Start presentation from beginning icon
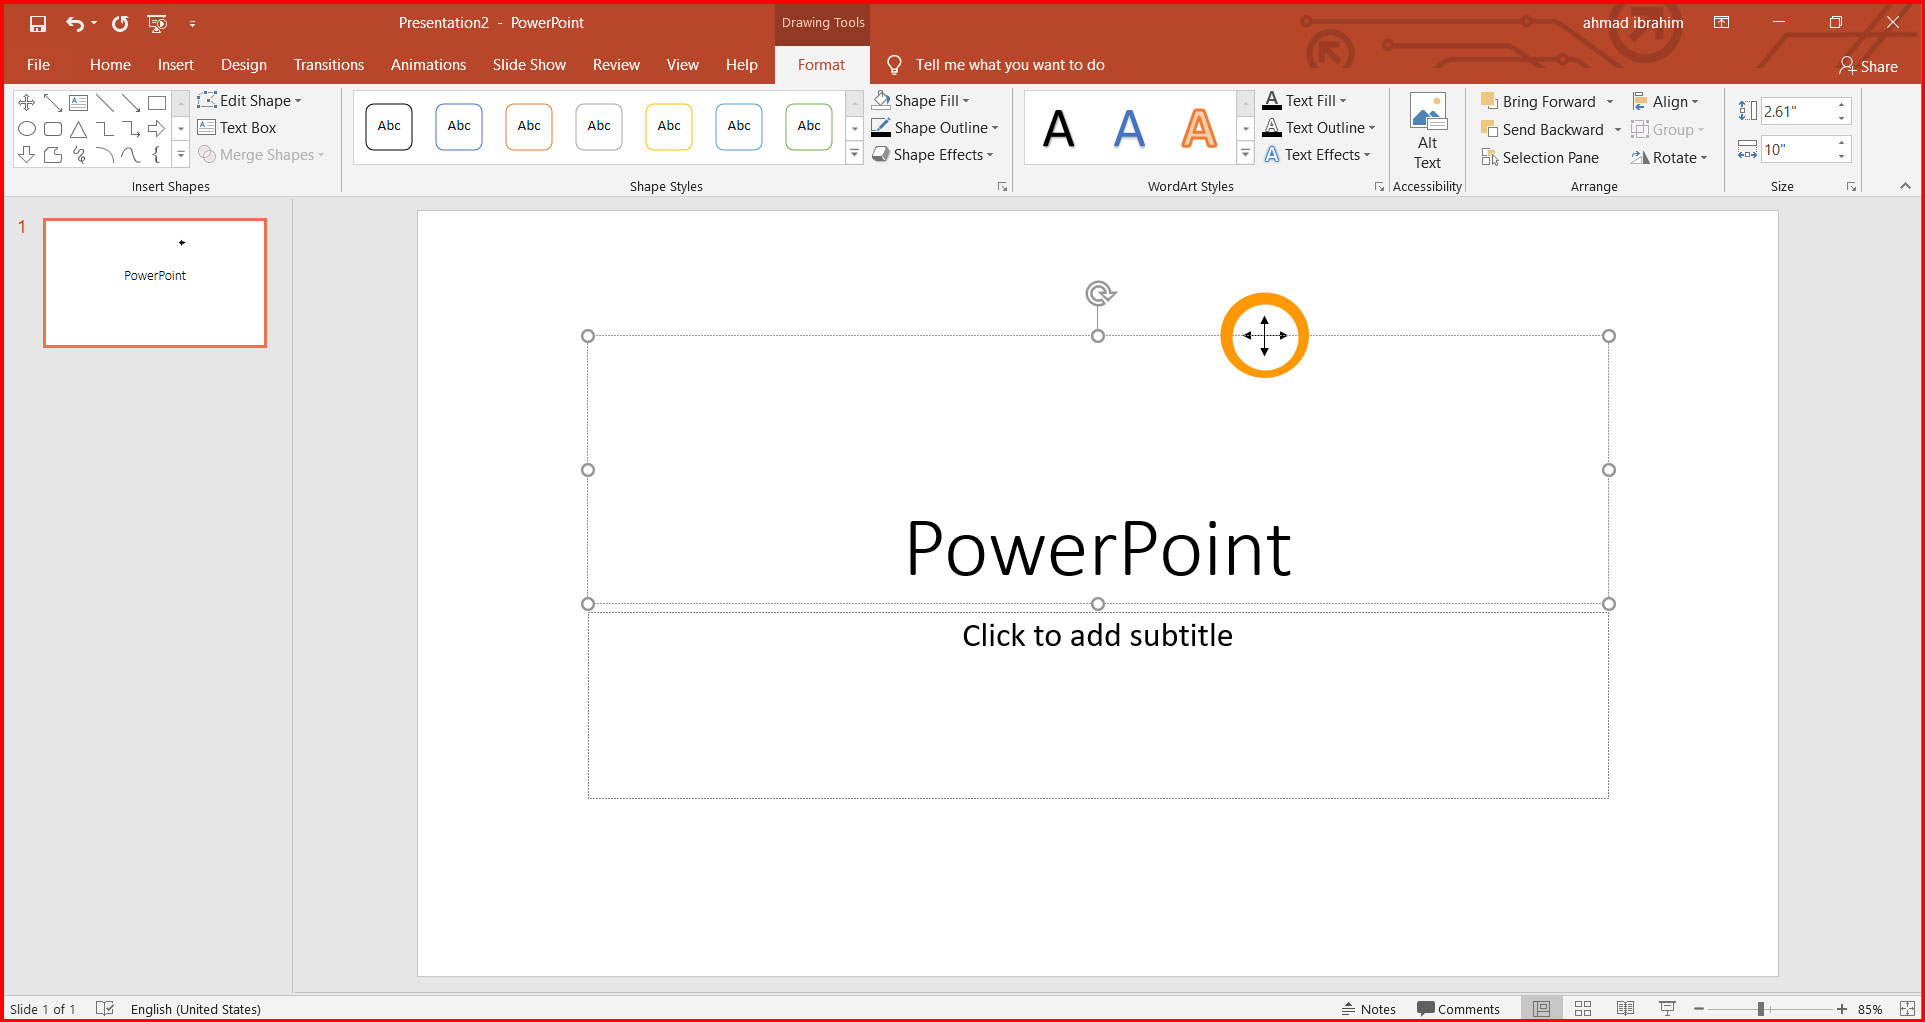 pos(157,23)
